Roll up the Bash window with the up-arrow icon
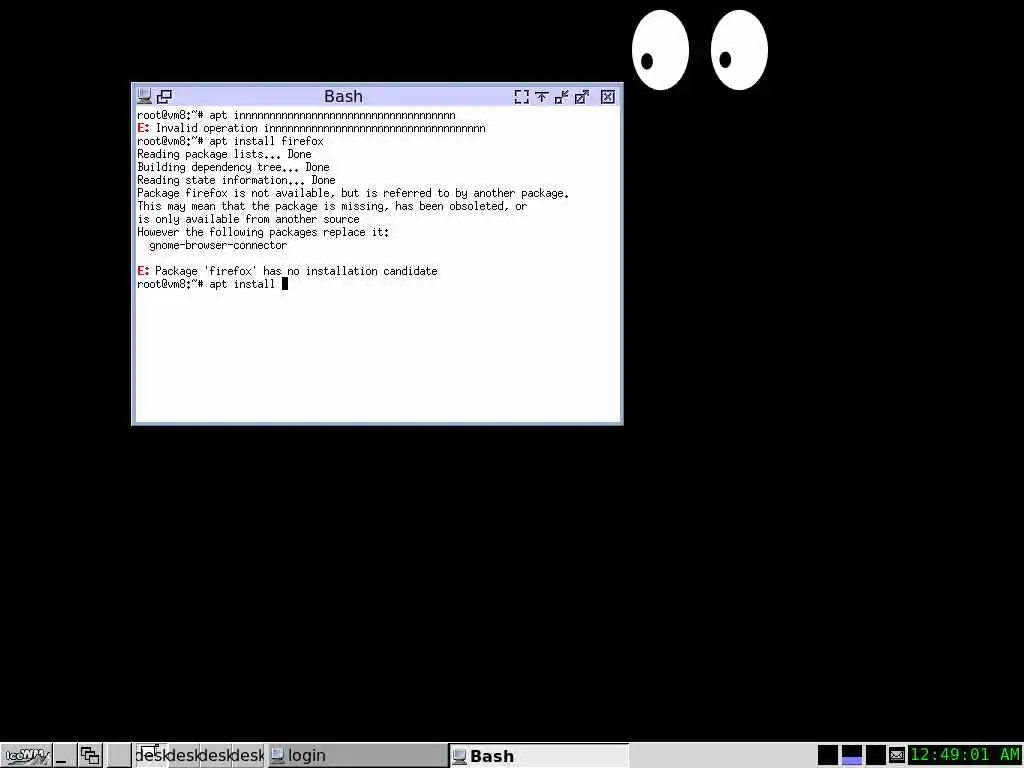 tap(541, 97)
